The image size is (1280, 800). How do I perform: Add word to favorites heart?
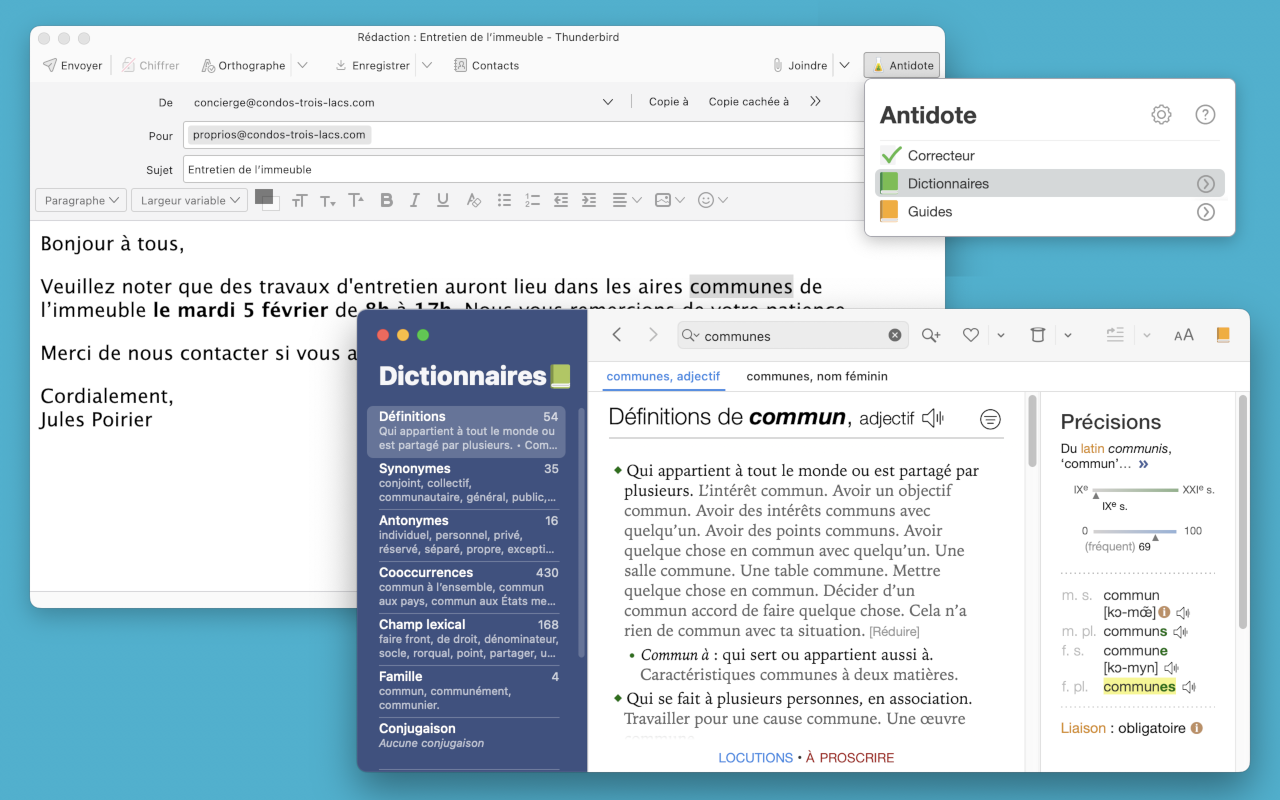click(970, 336)
